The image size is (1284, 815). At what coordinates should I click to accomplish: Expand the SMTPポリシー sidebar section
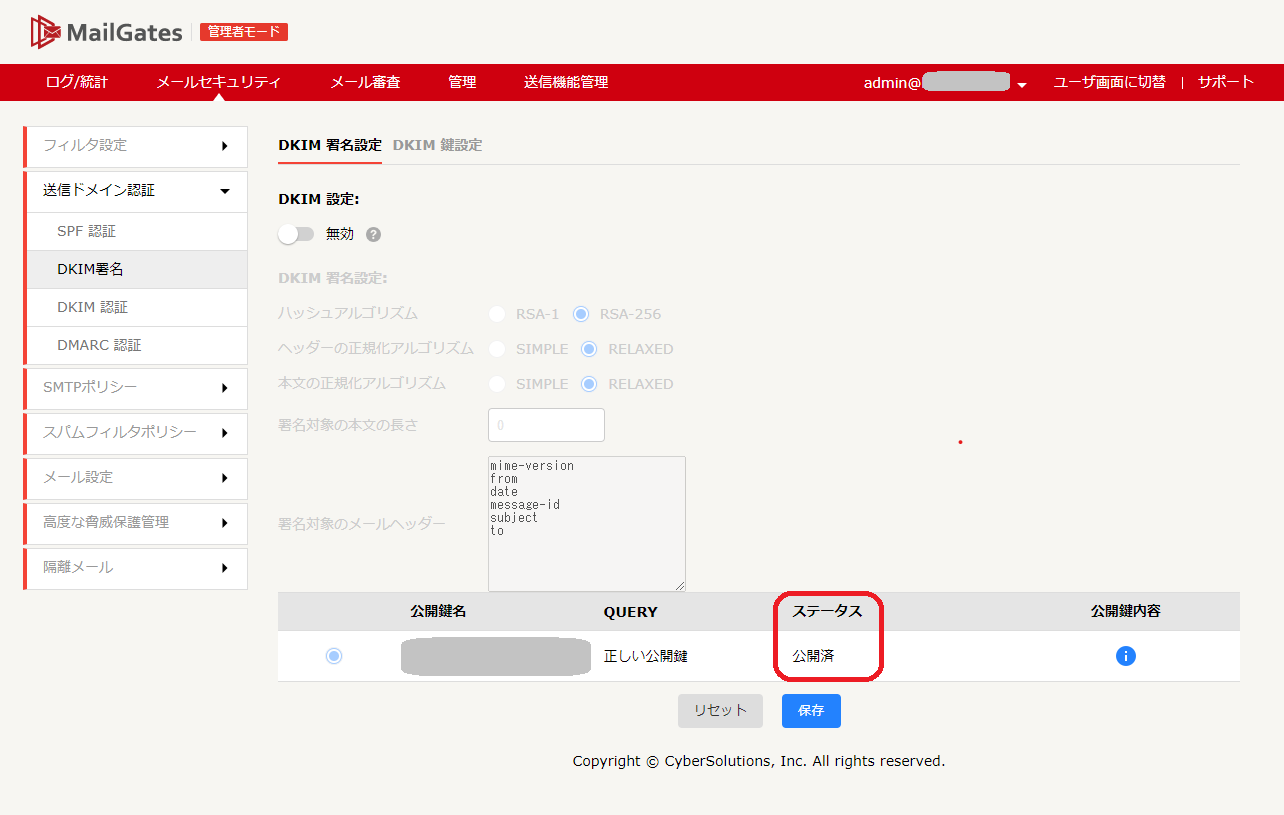click(x=136, y=388)
